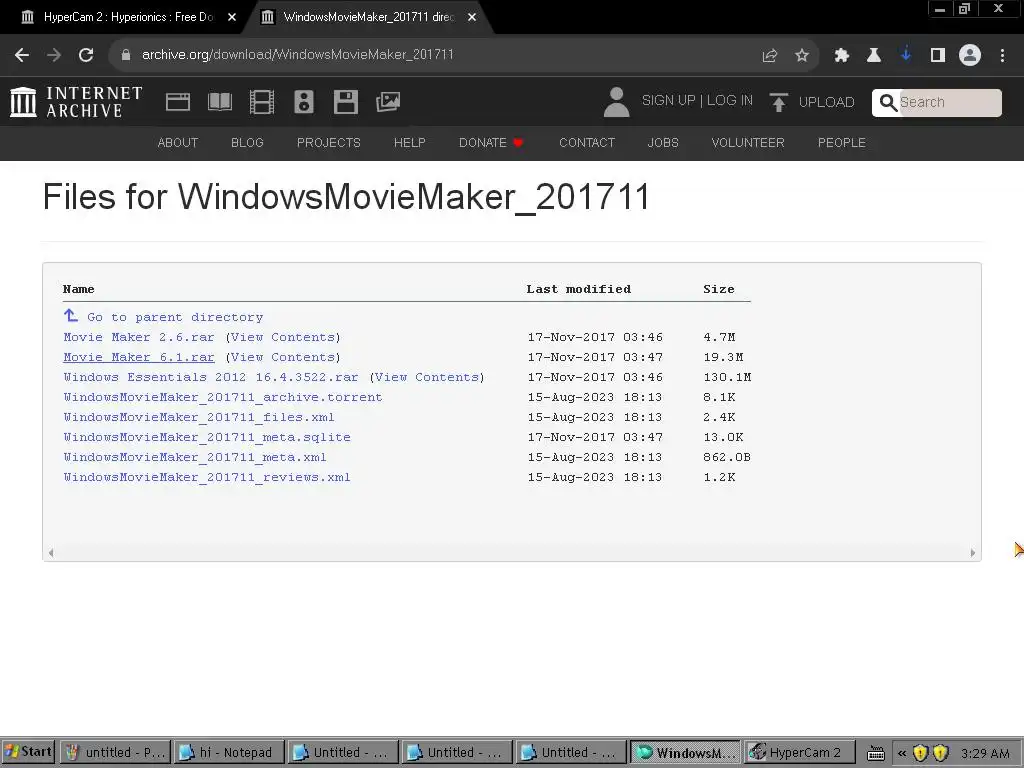The width and height of the screenshot is (1024, 768).
Task: Open the HELP menu item
Action: 409,143
